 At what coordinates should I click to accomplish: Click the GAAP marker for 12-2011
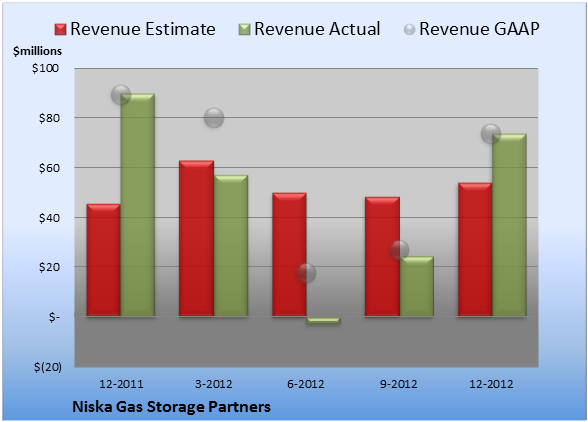(121, 95)
